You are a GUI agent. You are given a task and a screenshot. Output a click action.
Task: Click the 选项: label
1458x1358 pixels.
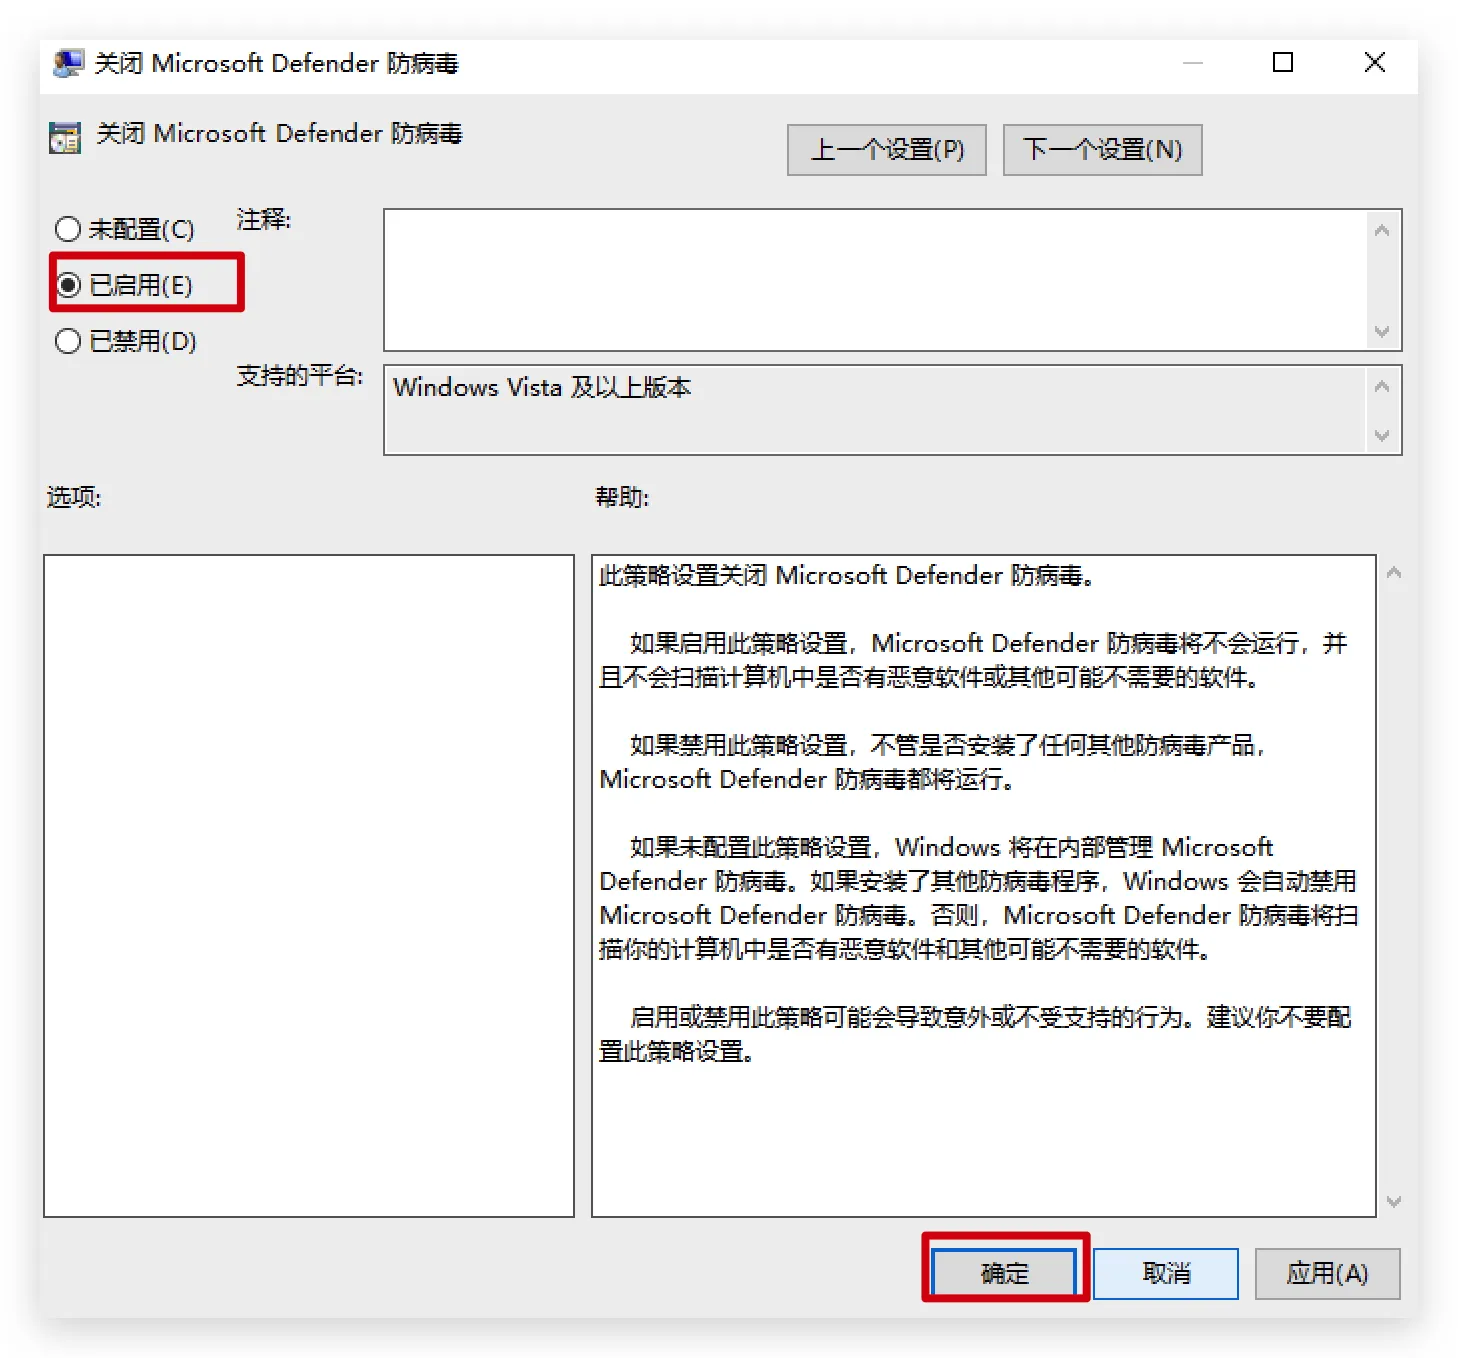click(x=74, y=497)
